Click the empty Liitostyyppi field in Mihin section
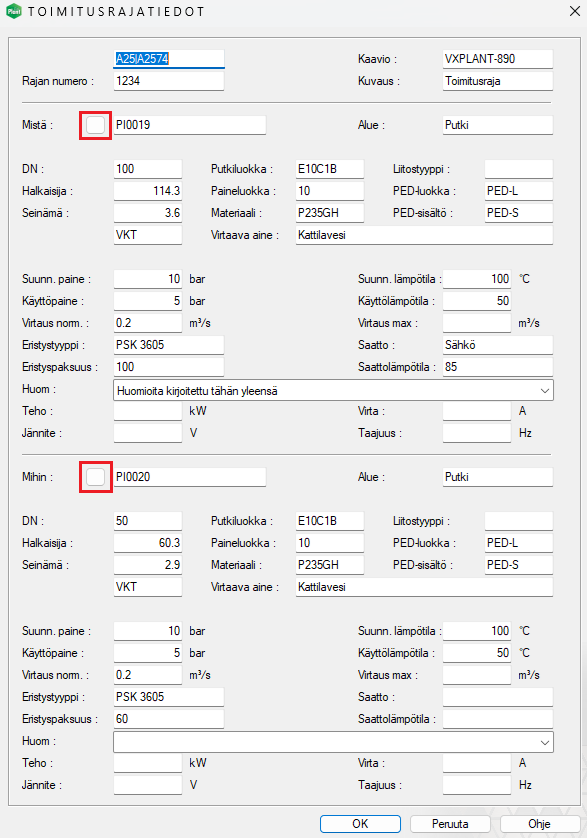587x838 pixels. (x=519, y=521)
